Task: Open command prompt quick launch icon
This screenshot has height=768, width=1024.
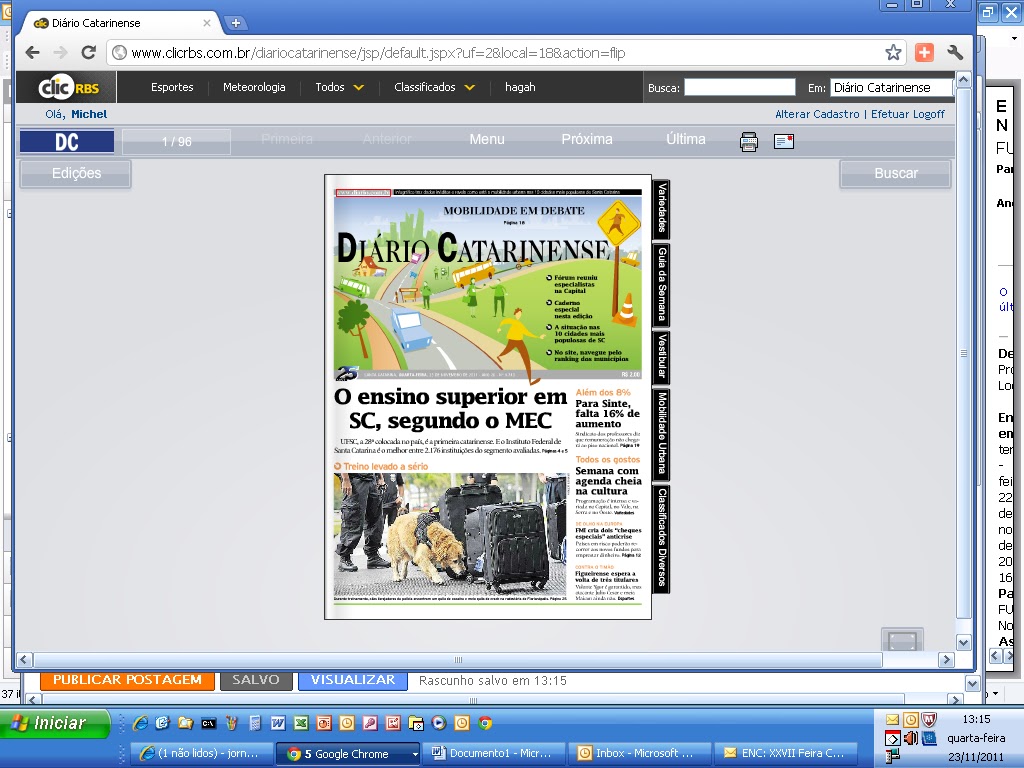Action: point(208,723)
